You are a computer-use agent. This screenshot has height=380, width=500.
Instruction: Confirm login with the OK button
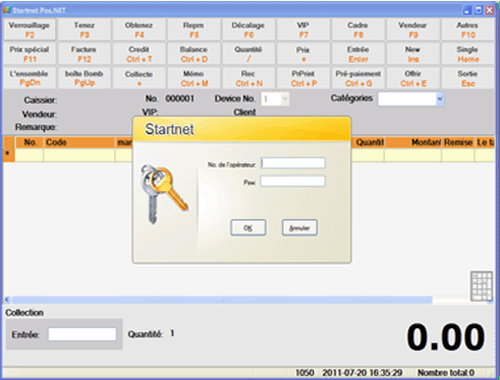pyautogui.click(x=248, y=228)
